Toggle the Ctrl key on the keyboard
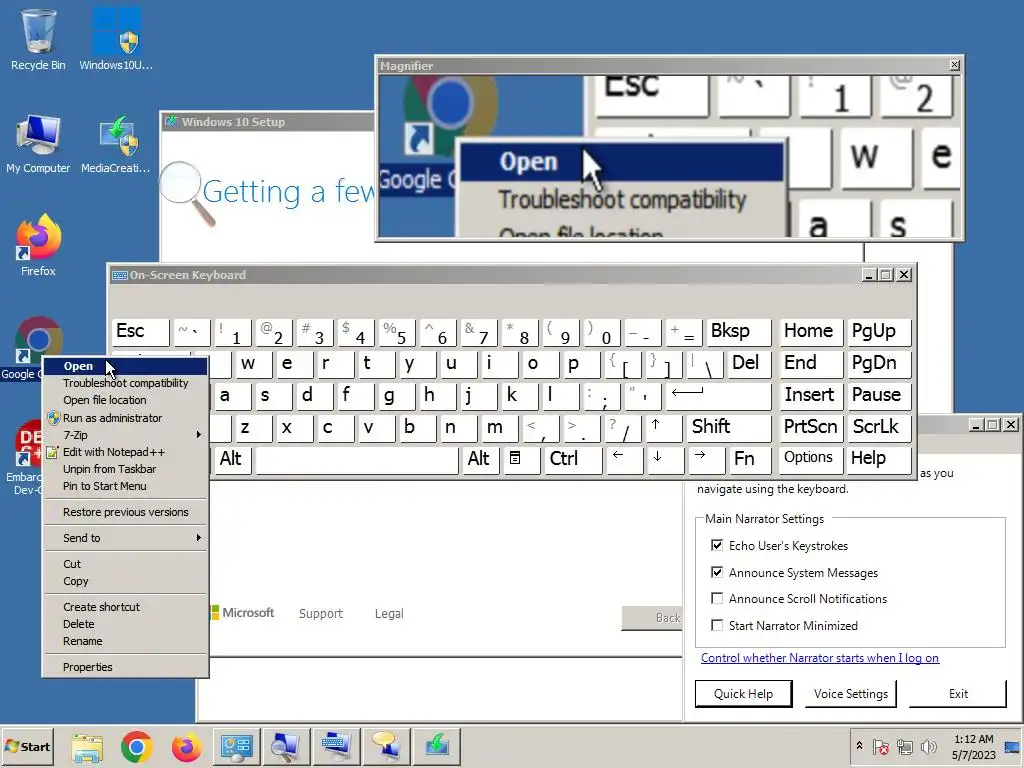The height and width of the screenshot is (768, 1024). click(572, 459)
